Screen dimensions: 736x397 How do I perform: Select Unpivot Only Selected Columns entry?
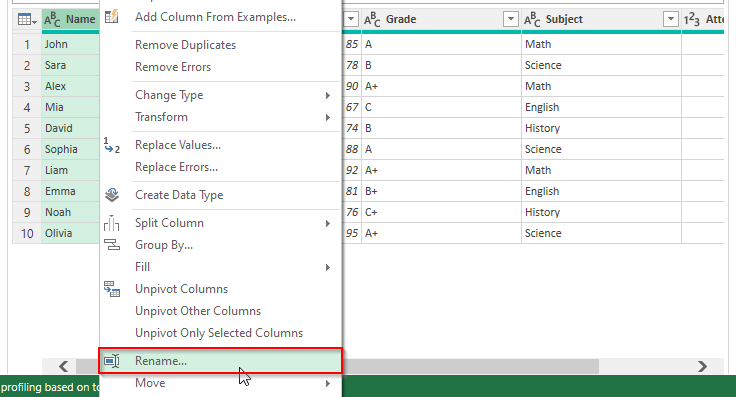click(x=221, y=333)
